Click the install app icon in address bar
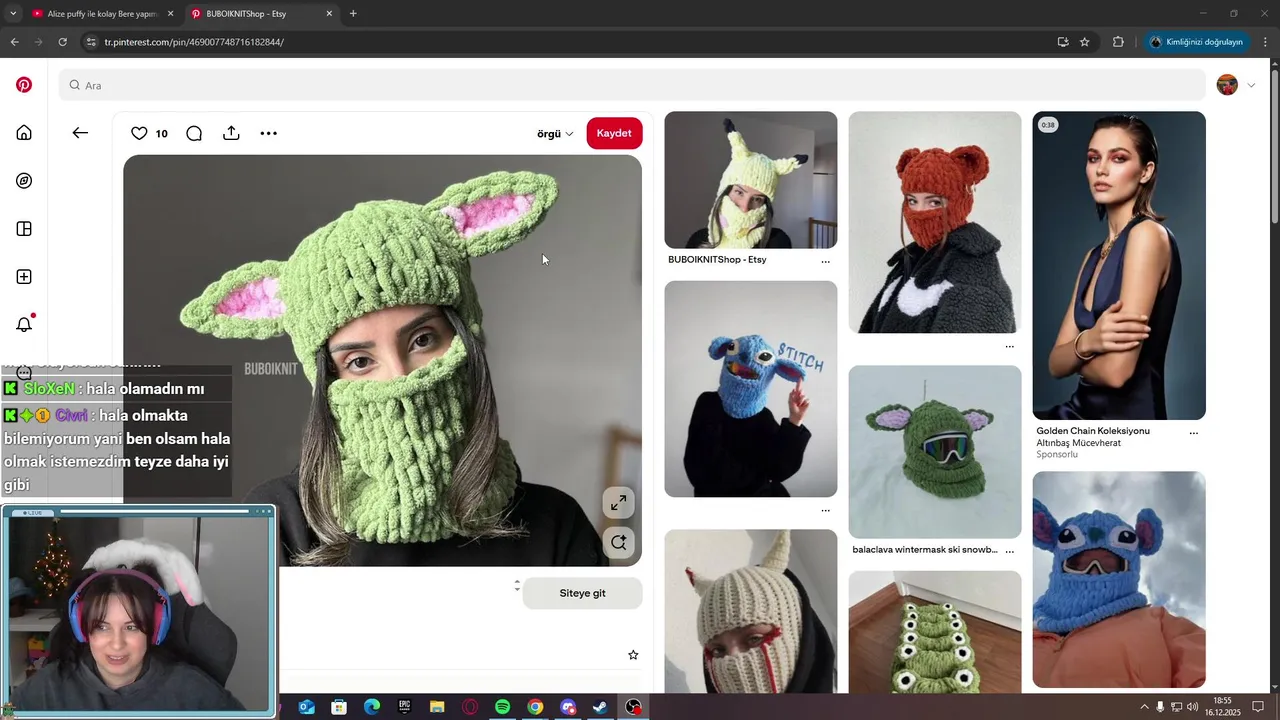 pos(1062,42)
